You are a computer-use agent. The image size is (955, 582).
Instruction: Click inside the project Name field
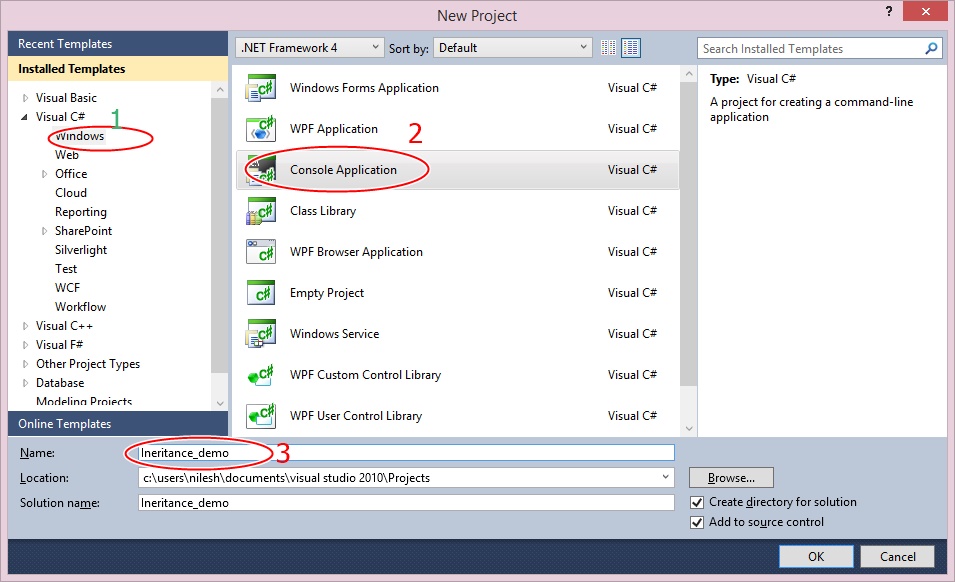coord(400,452)
